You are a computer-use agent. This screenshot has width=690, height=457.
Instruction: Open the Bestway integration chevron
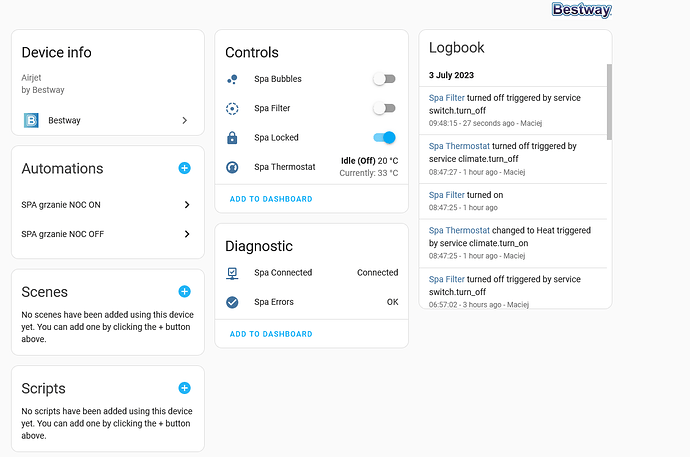185,121
